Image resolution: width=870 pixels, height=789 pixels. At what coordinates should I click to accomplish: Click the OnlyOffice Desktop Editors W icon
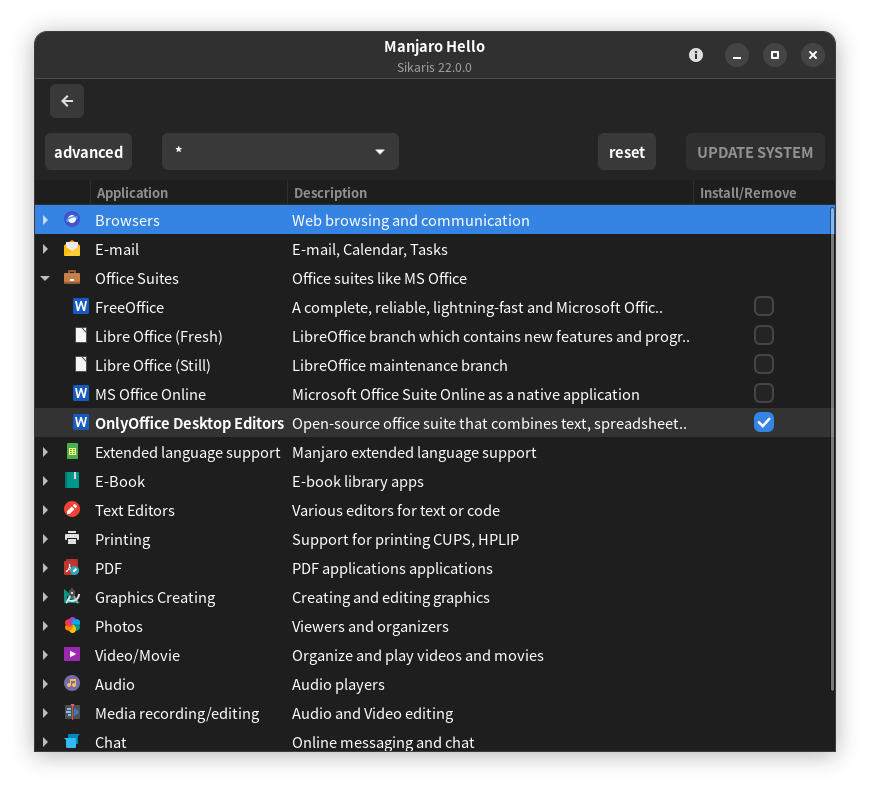[81, 422]
